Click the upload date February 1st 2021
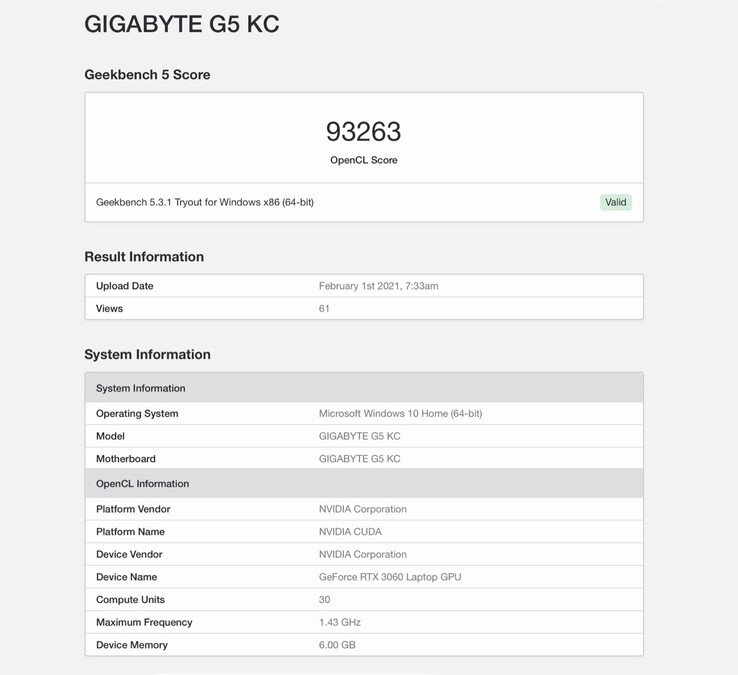 378,286
